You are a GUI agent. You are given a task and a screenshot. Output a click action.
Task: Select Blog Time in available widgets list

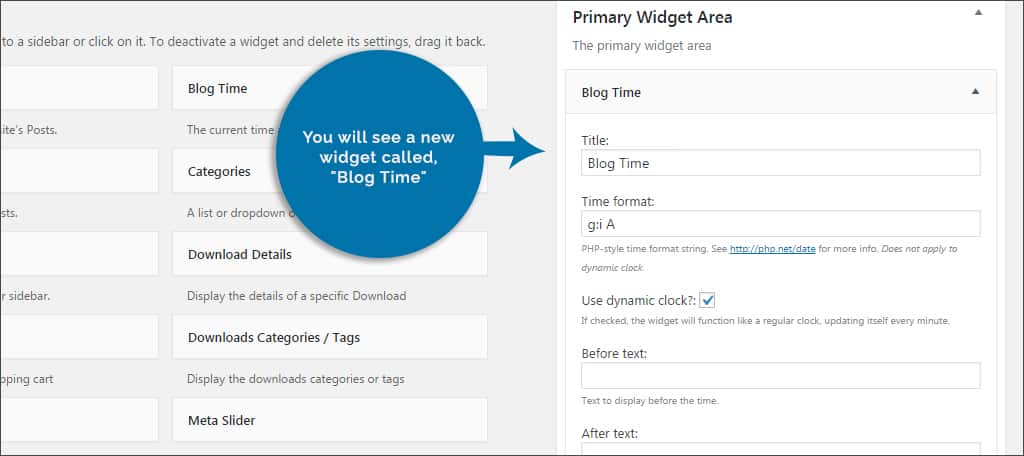217,88
